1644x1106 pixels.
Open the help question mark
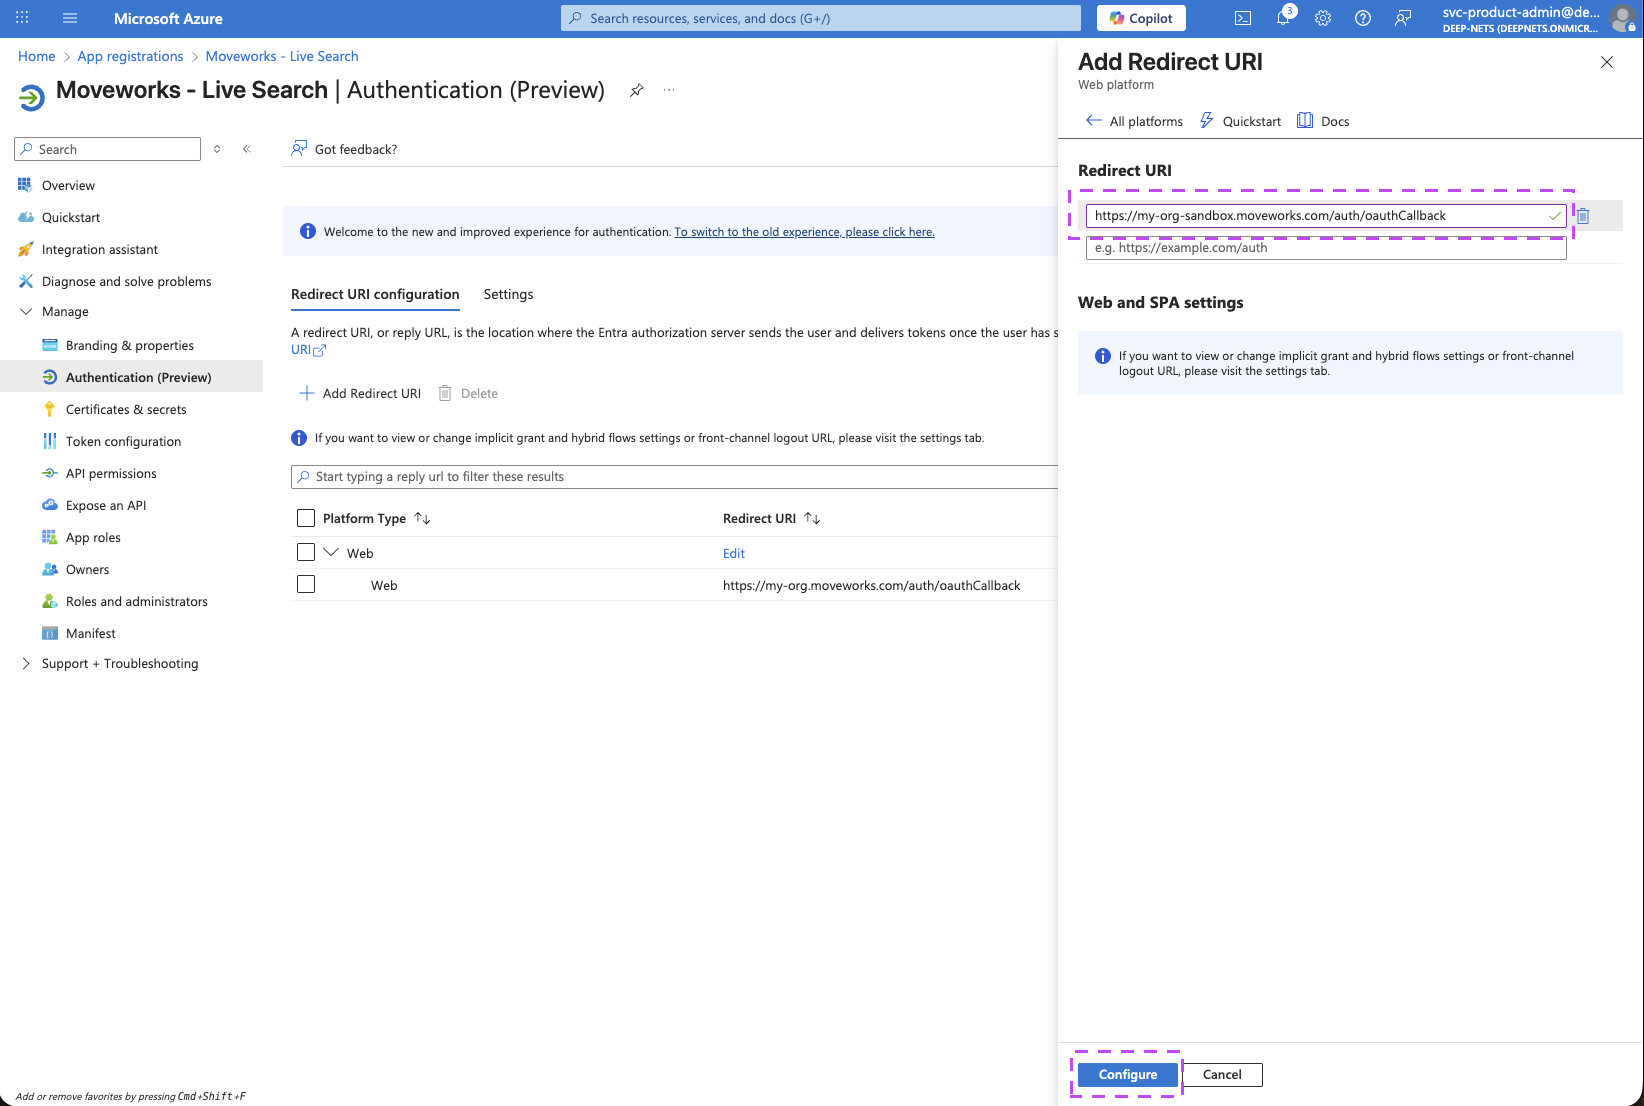coord(1363,18)
